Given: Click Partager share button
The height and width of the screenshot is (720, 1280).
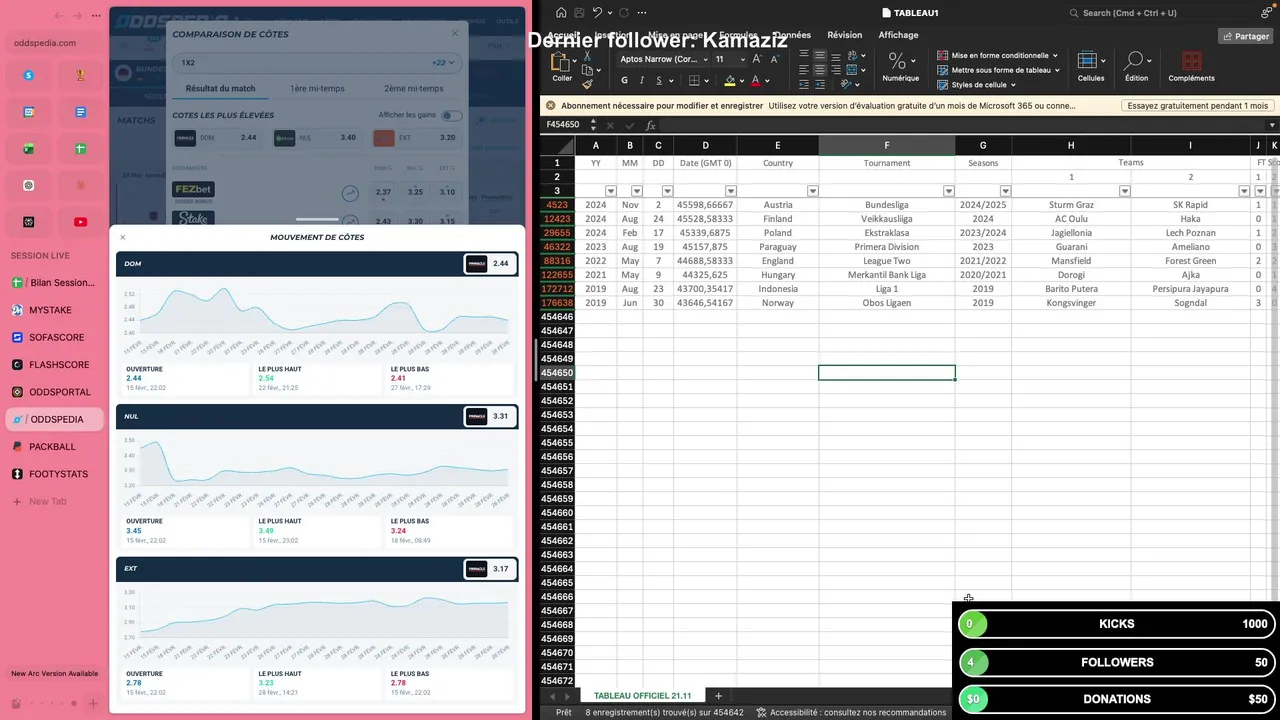Looking at the screenshot, I should [x=1245, y=36].
